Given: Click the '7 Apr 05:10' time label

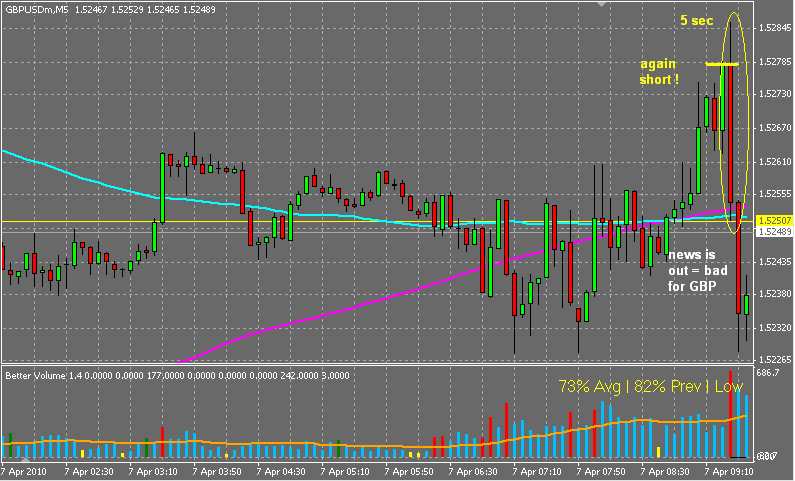Looking at the screenshot, I should coord(344,472).
